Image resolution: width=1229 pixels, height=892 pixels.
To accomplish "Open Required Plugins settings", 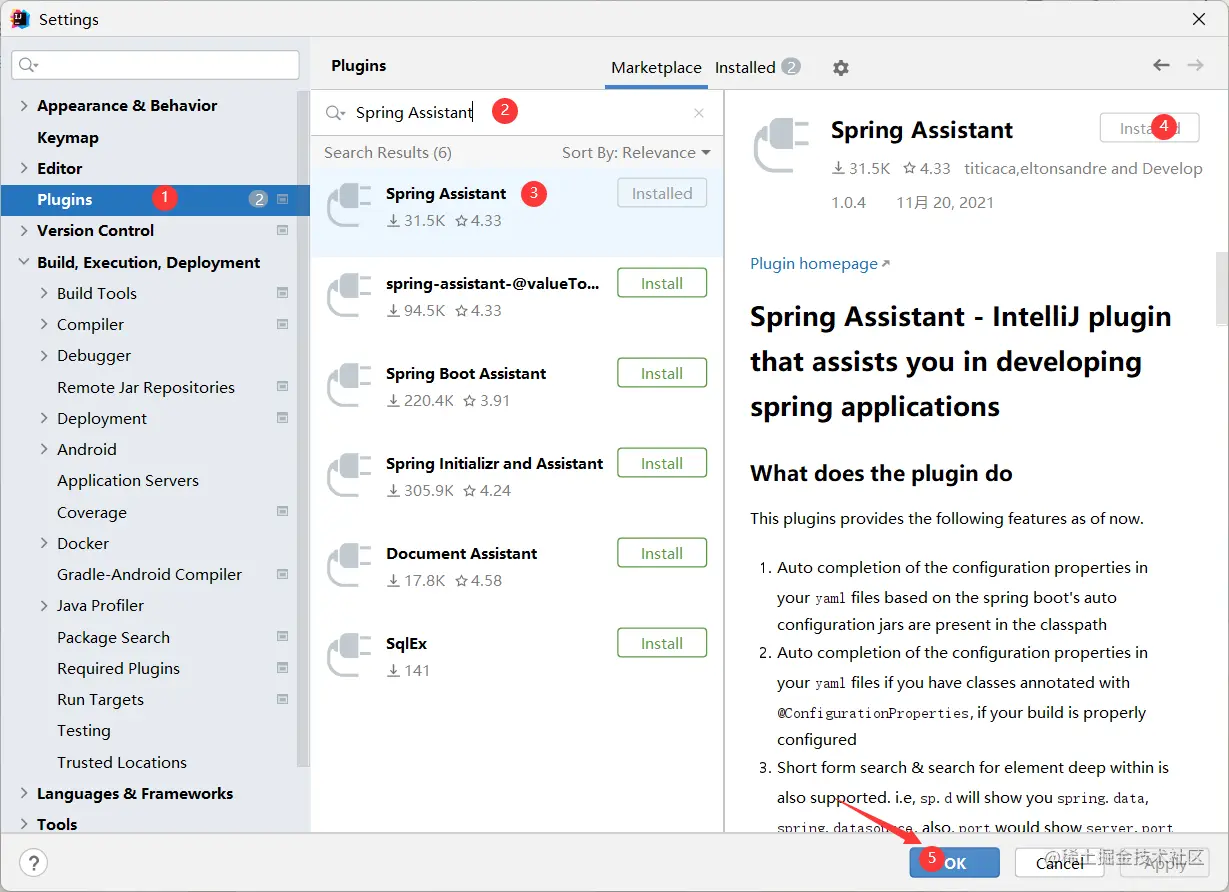I will coord(119,668).
